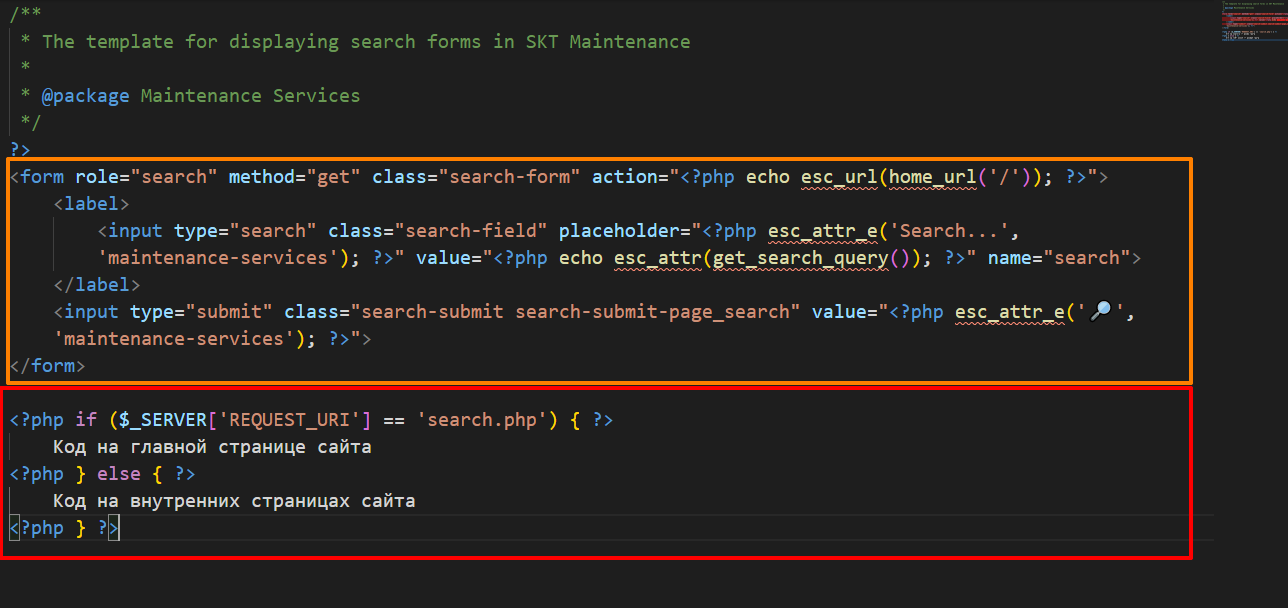
Task: Click the 'Search...' string literal
Action: [949, 231]
